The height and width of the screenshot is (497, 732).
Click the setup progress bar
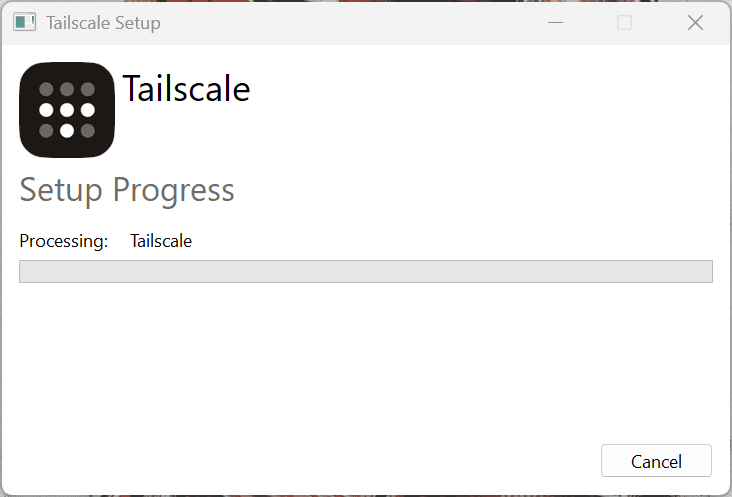click(365, 272)
